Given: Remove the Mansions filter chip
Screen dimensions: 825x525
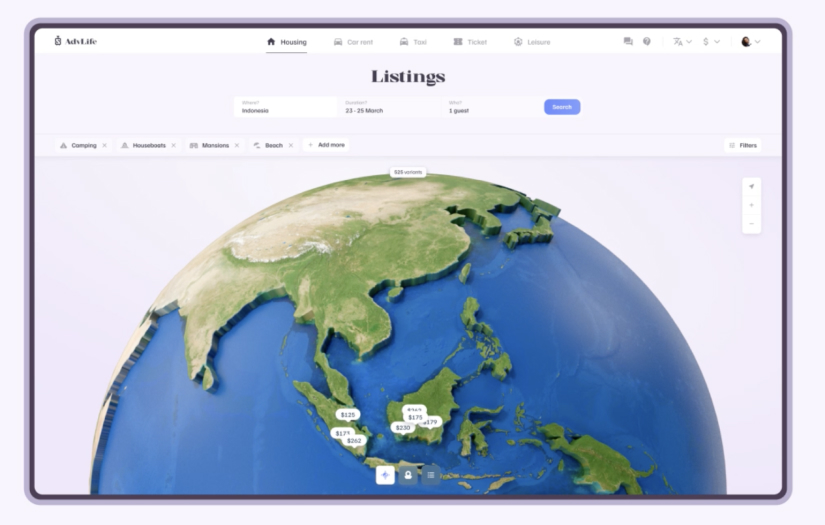Looking at the screenshot, I should click(x=237, y=146).
